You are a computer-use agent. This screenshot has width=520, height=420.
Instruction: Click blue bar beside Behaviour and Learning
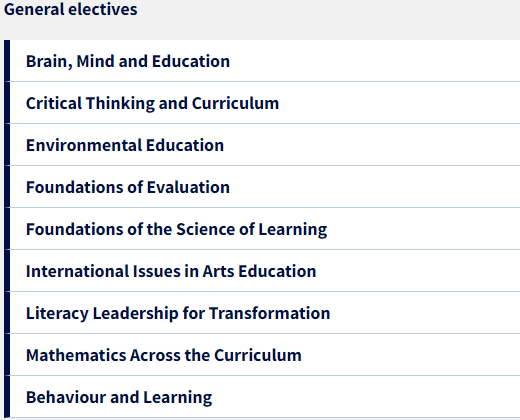click(7, 397)
